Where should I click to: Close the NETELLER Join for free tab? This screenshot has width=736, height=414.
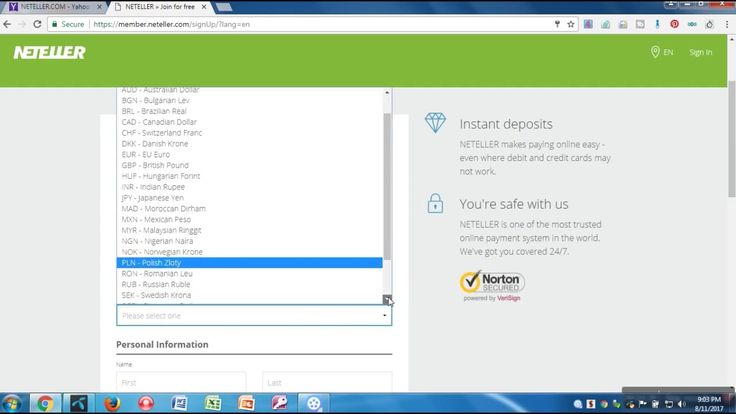pyautogui.click(x=204, y=7)
